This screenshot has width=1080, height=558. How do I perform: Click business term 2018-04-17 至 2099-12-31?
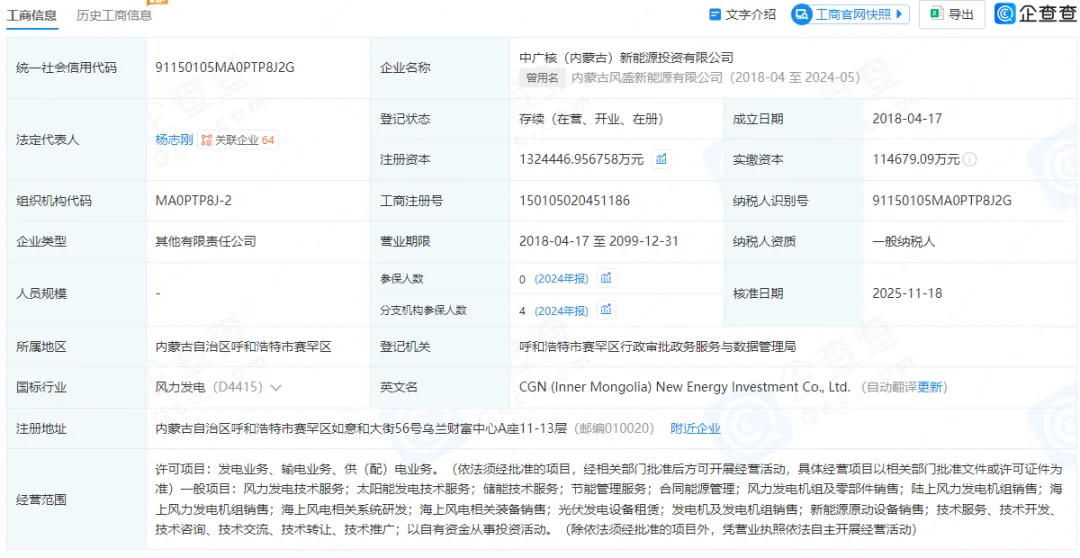(599, 242)
